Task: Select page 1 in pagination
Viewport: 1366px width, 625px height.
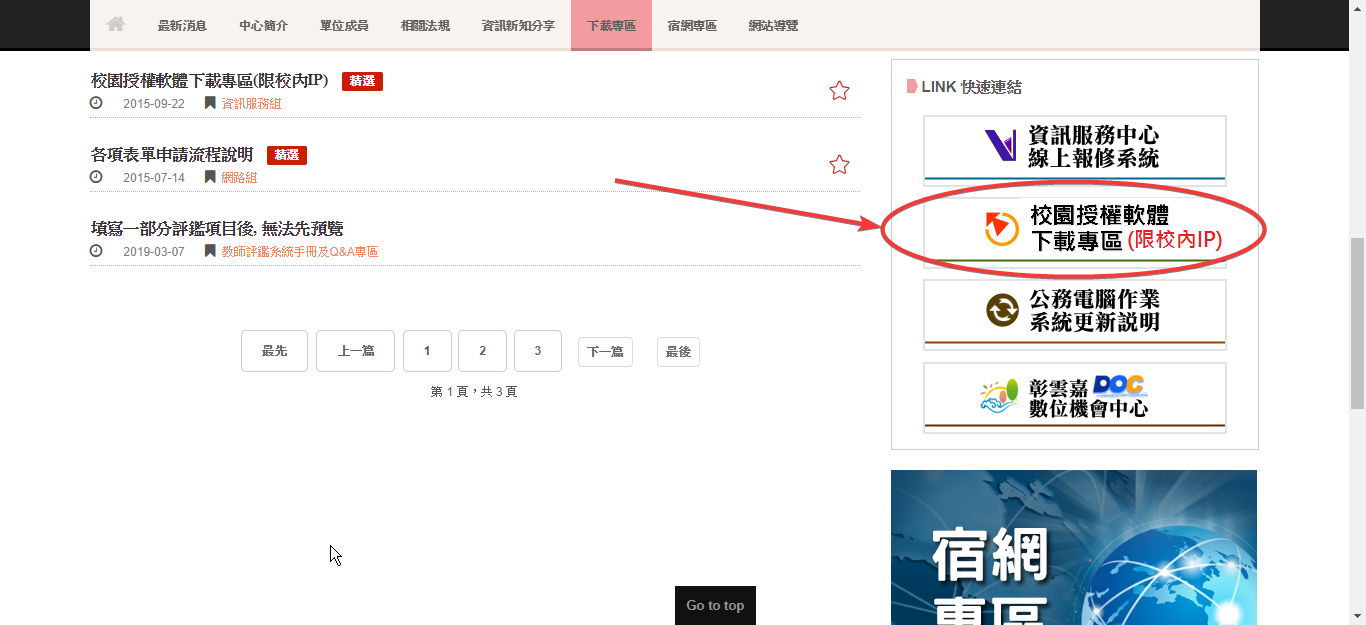Action: point(427,351)
